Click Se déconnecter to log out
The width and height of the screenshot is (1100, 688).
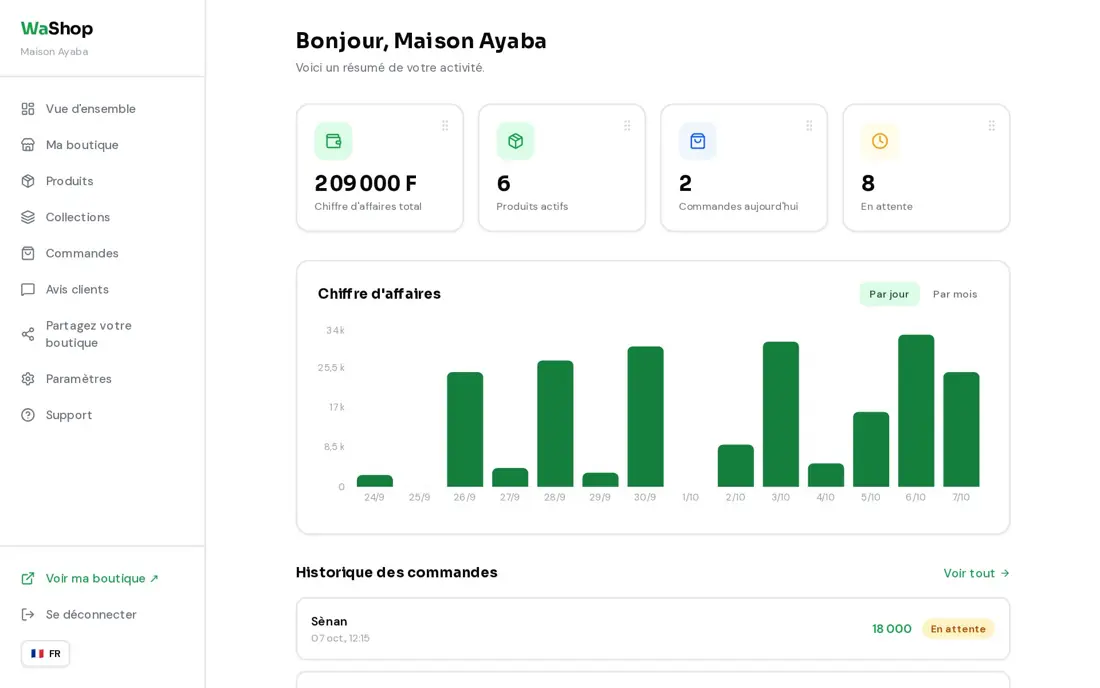click(91, 614)
